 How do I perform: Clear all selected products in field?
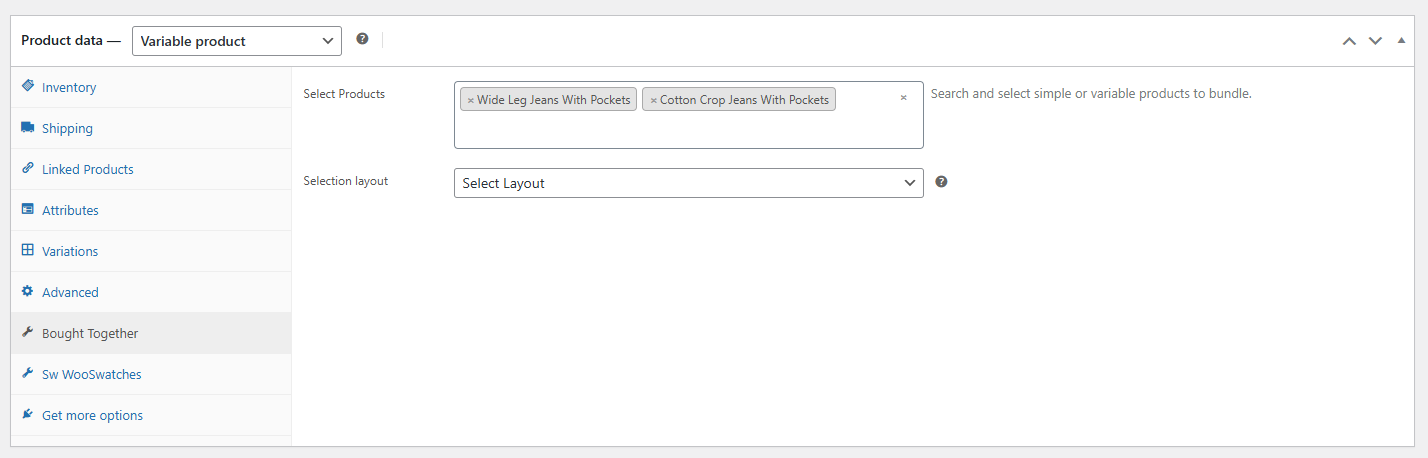coord(903,98)
